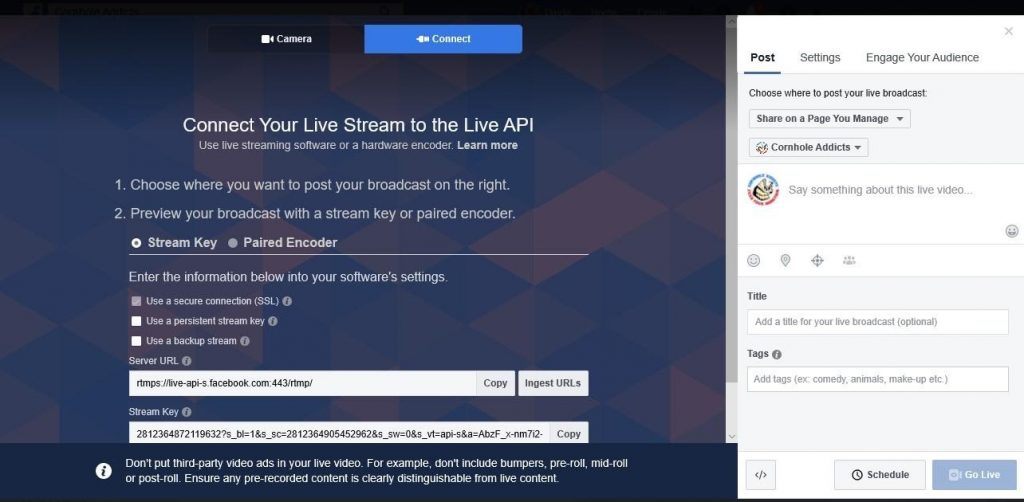Image resolution: width=1024 pixels, height=502 pixels.
Task: Click the live broadcast Title field
Action: tap(878, 322)
